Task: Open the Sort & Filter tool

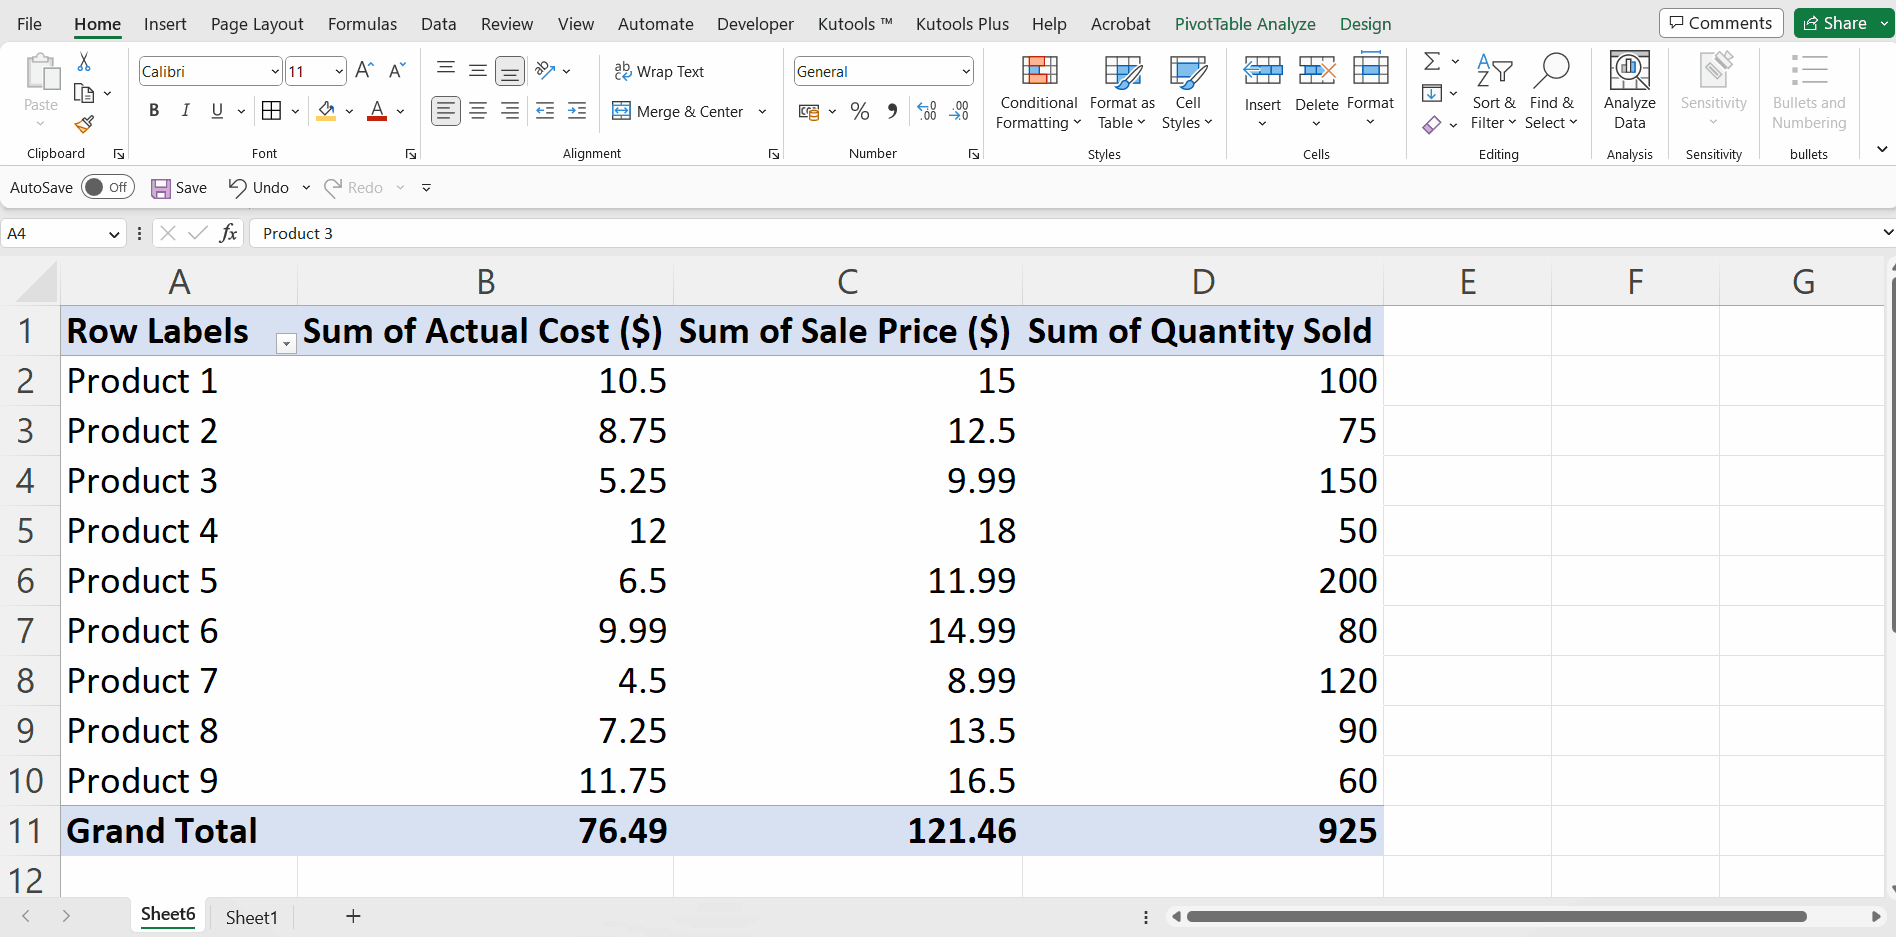Action: (x=1494, y=92)
